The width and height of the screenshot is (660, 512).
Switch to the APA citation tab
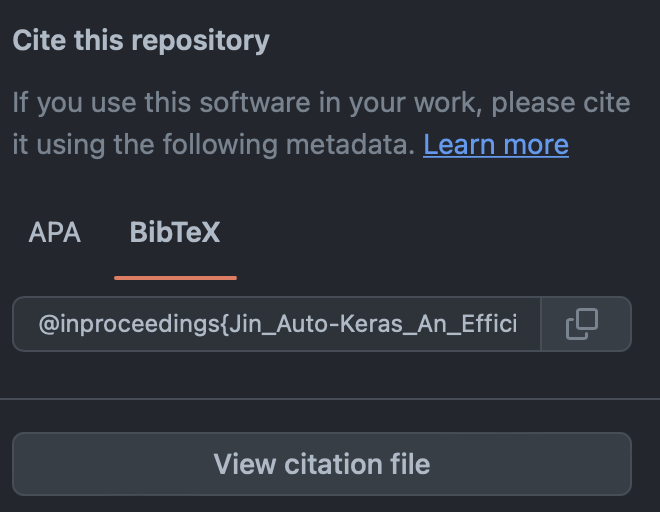click(54, 233)
